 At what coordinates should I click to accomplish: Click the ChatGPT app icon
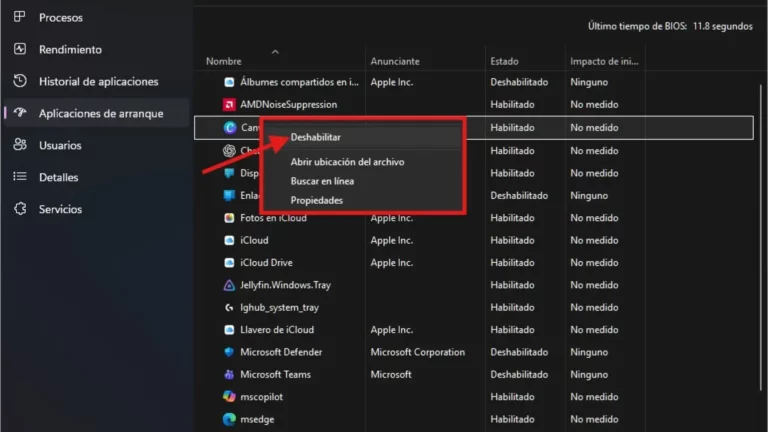229,150
